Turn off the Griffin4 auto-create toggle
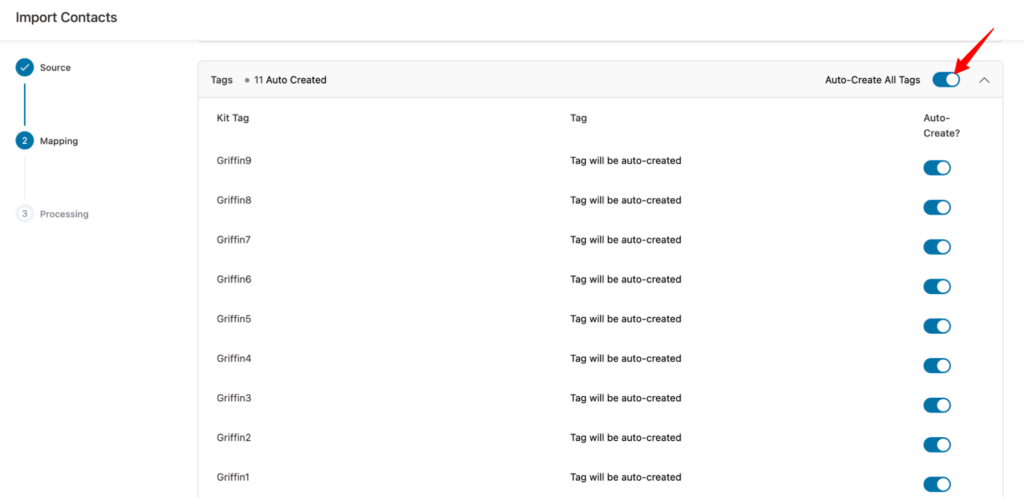The image size is (1024, 498). (x=937, y=366)
